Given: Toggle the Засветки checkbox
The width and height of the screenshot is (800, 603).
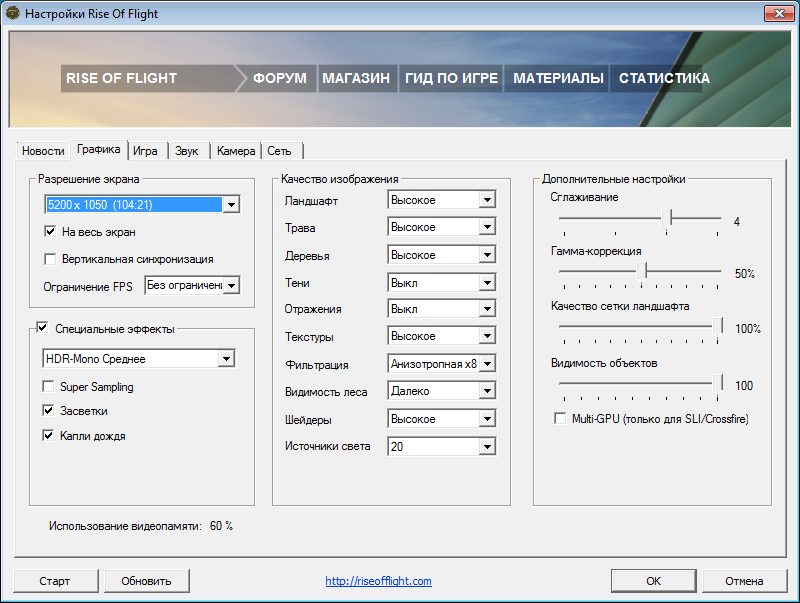Looking at the screenshot, I should [x=48, y=411].
